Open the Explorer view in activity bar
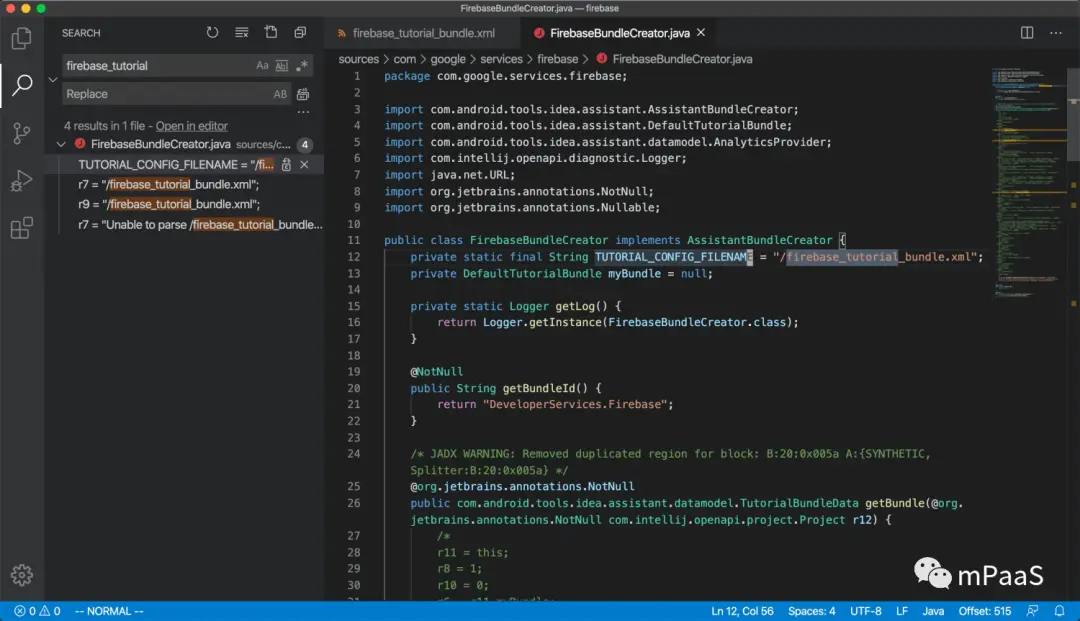 pyautogui.click(x=21, y=39)
